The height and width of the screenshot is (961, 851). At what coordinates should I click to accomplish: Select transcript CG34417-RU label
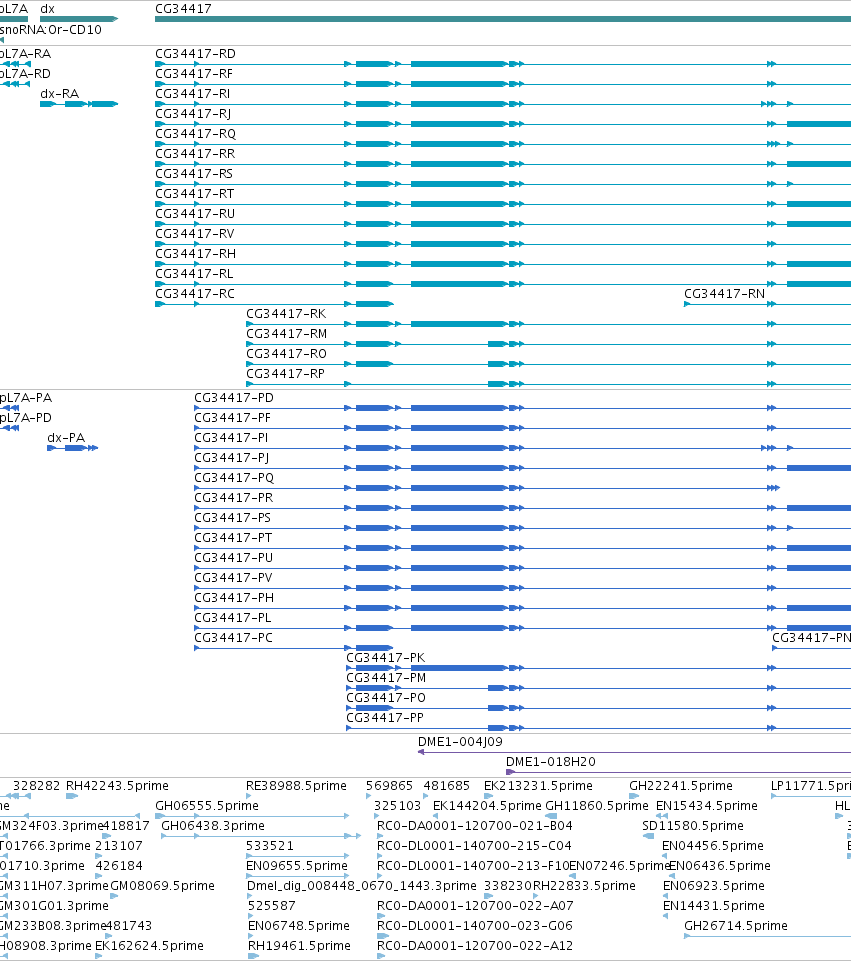tap(195, 214)
